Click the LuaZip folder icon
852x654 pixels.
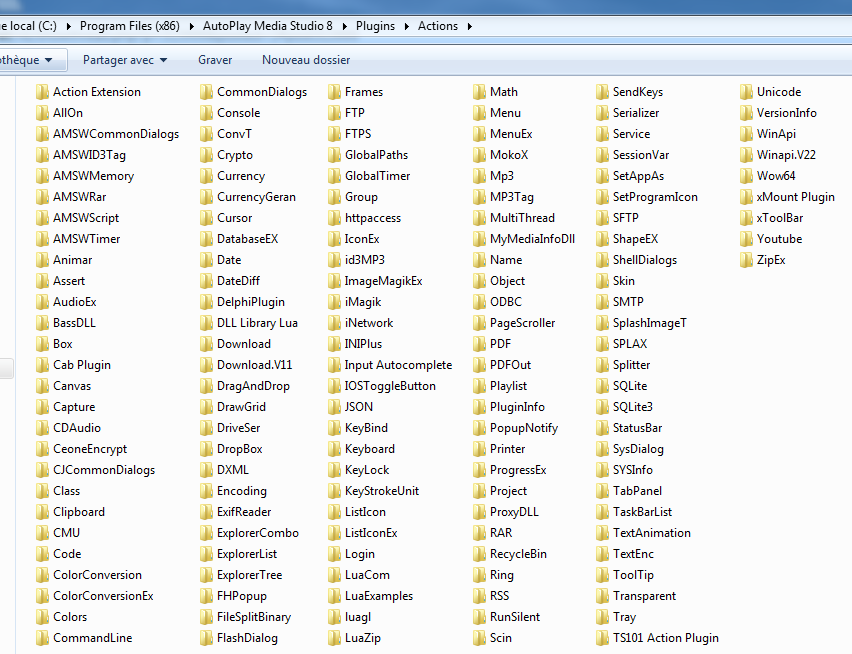click(x=335, y=638)
